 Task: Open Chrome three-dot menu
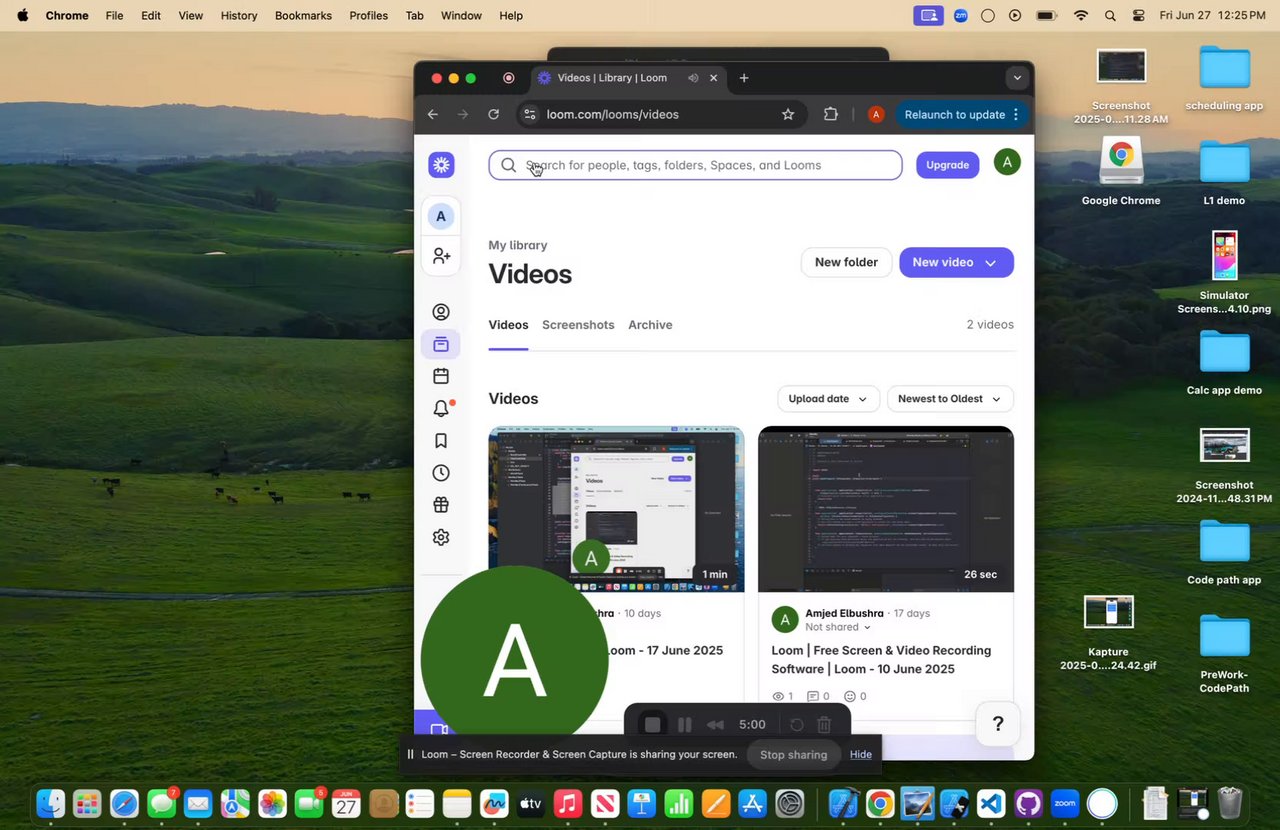point(1016,114)
